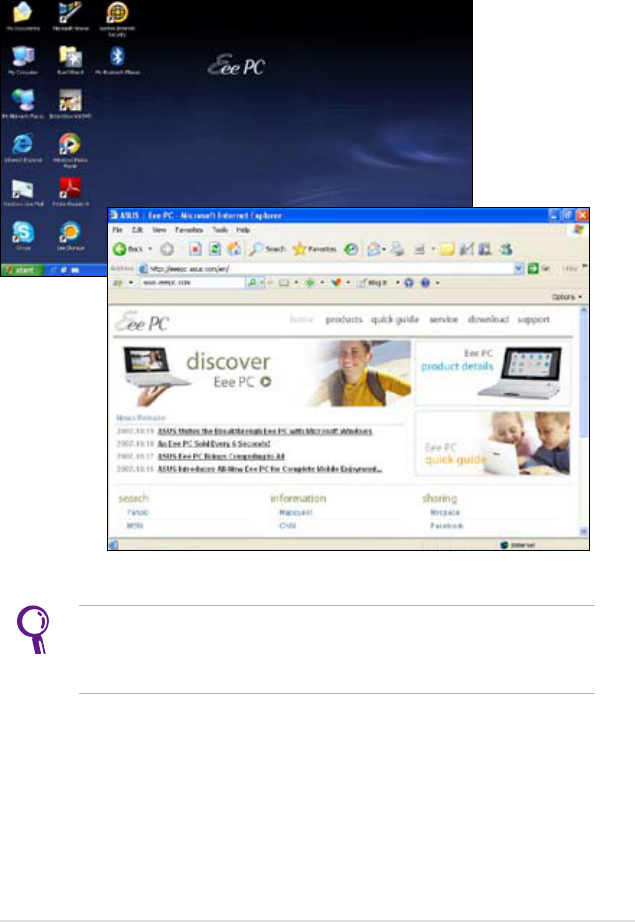Go to Home page in IE toolbar

tap(234, 249)
